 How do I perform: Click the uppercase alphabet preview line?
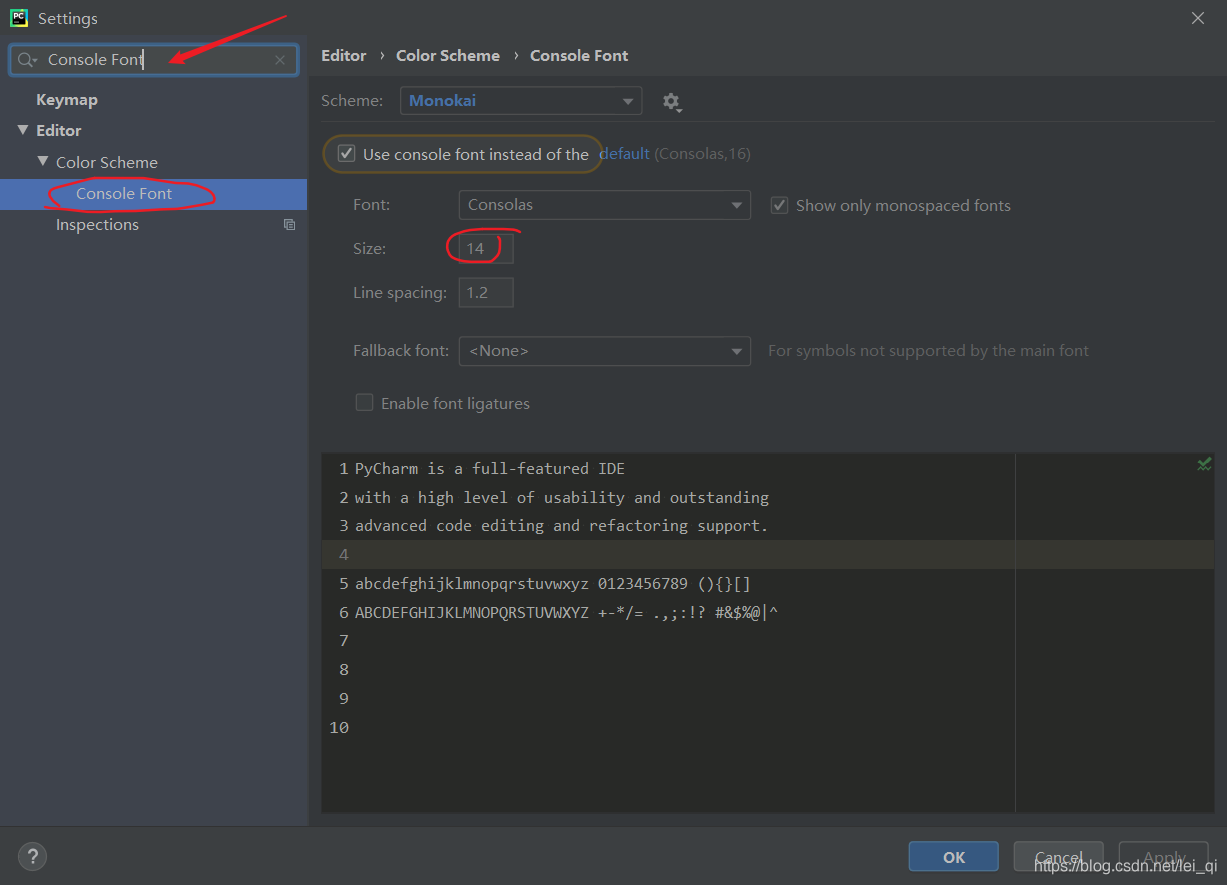tap(567, 613)
